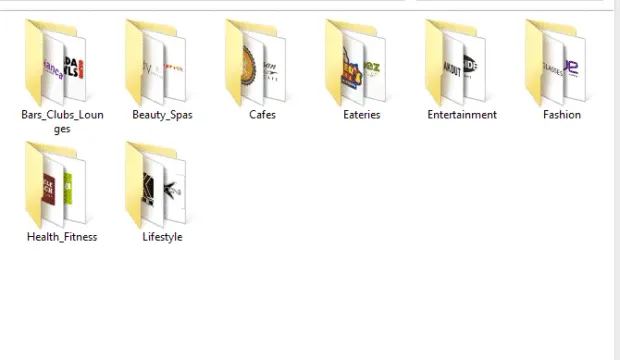The width and height of the screenshot is (620, 360).
Task: Open the Health_Fitness folder icon
Action: point(56,185)
